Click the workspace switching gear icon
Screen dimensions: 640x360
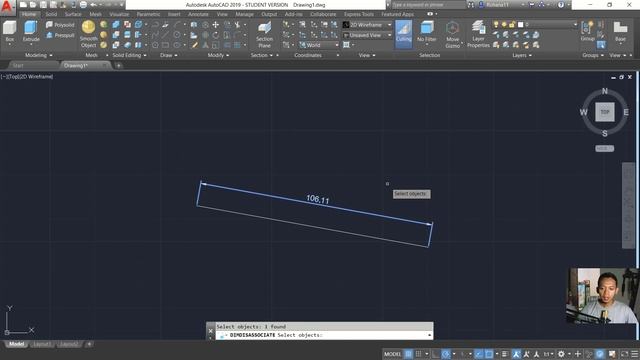click(x=561, y=354)
